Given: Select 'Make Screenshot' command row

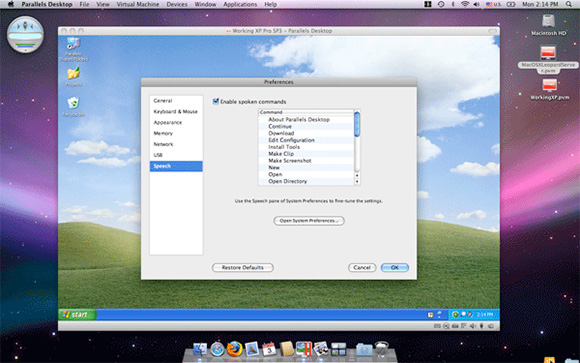Looking at the screenshot, I should [x=306, y=161].
